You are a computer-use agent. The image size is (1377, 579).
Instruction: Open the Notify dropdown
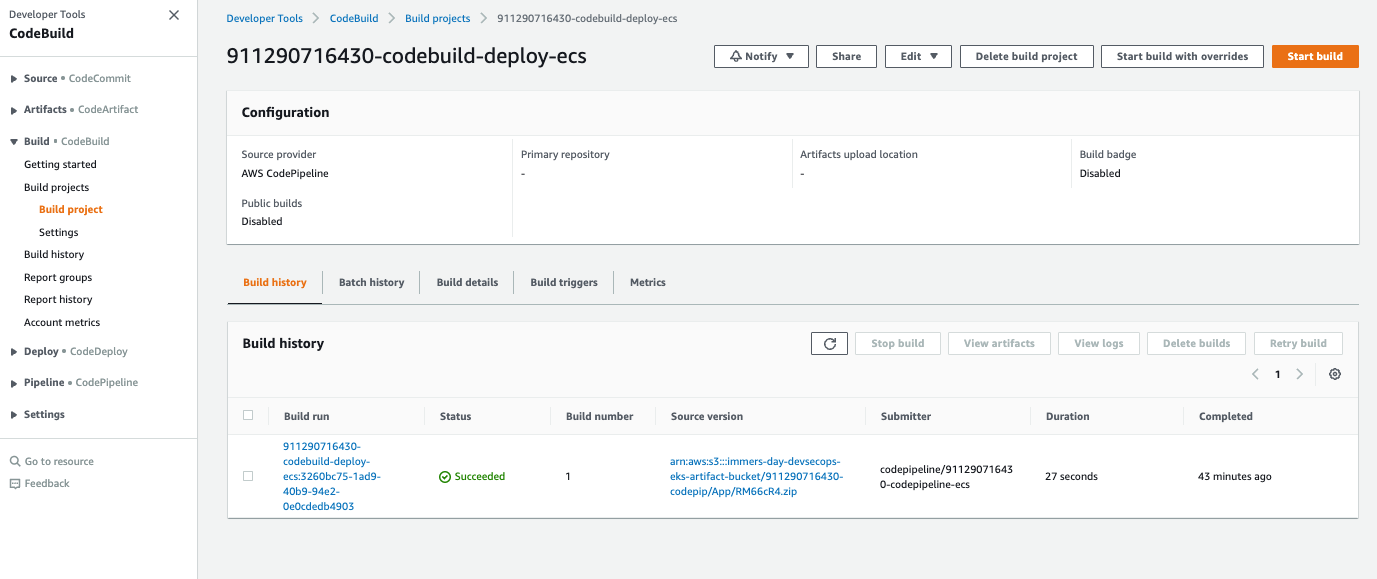tap(761, 56)
